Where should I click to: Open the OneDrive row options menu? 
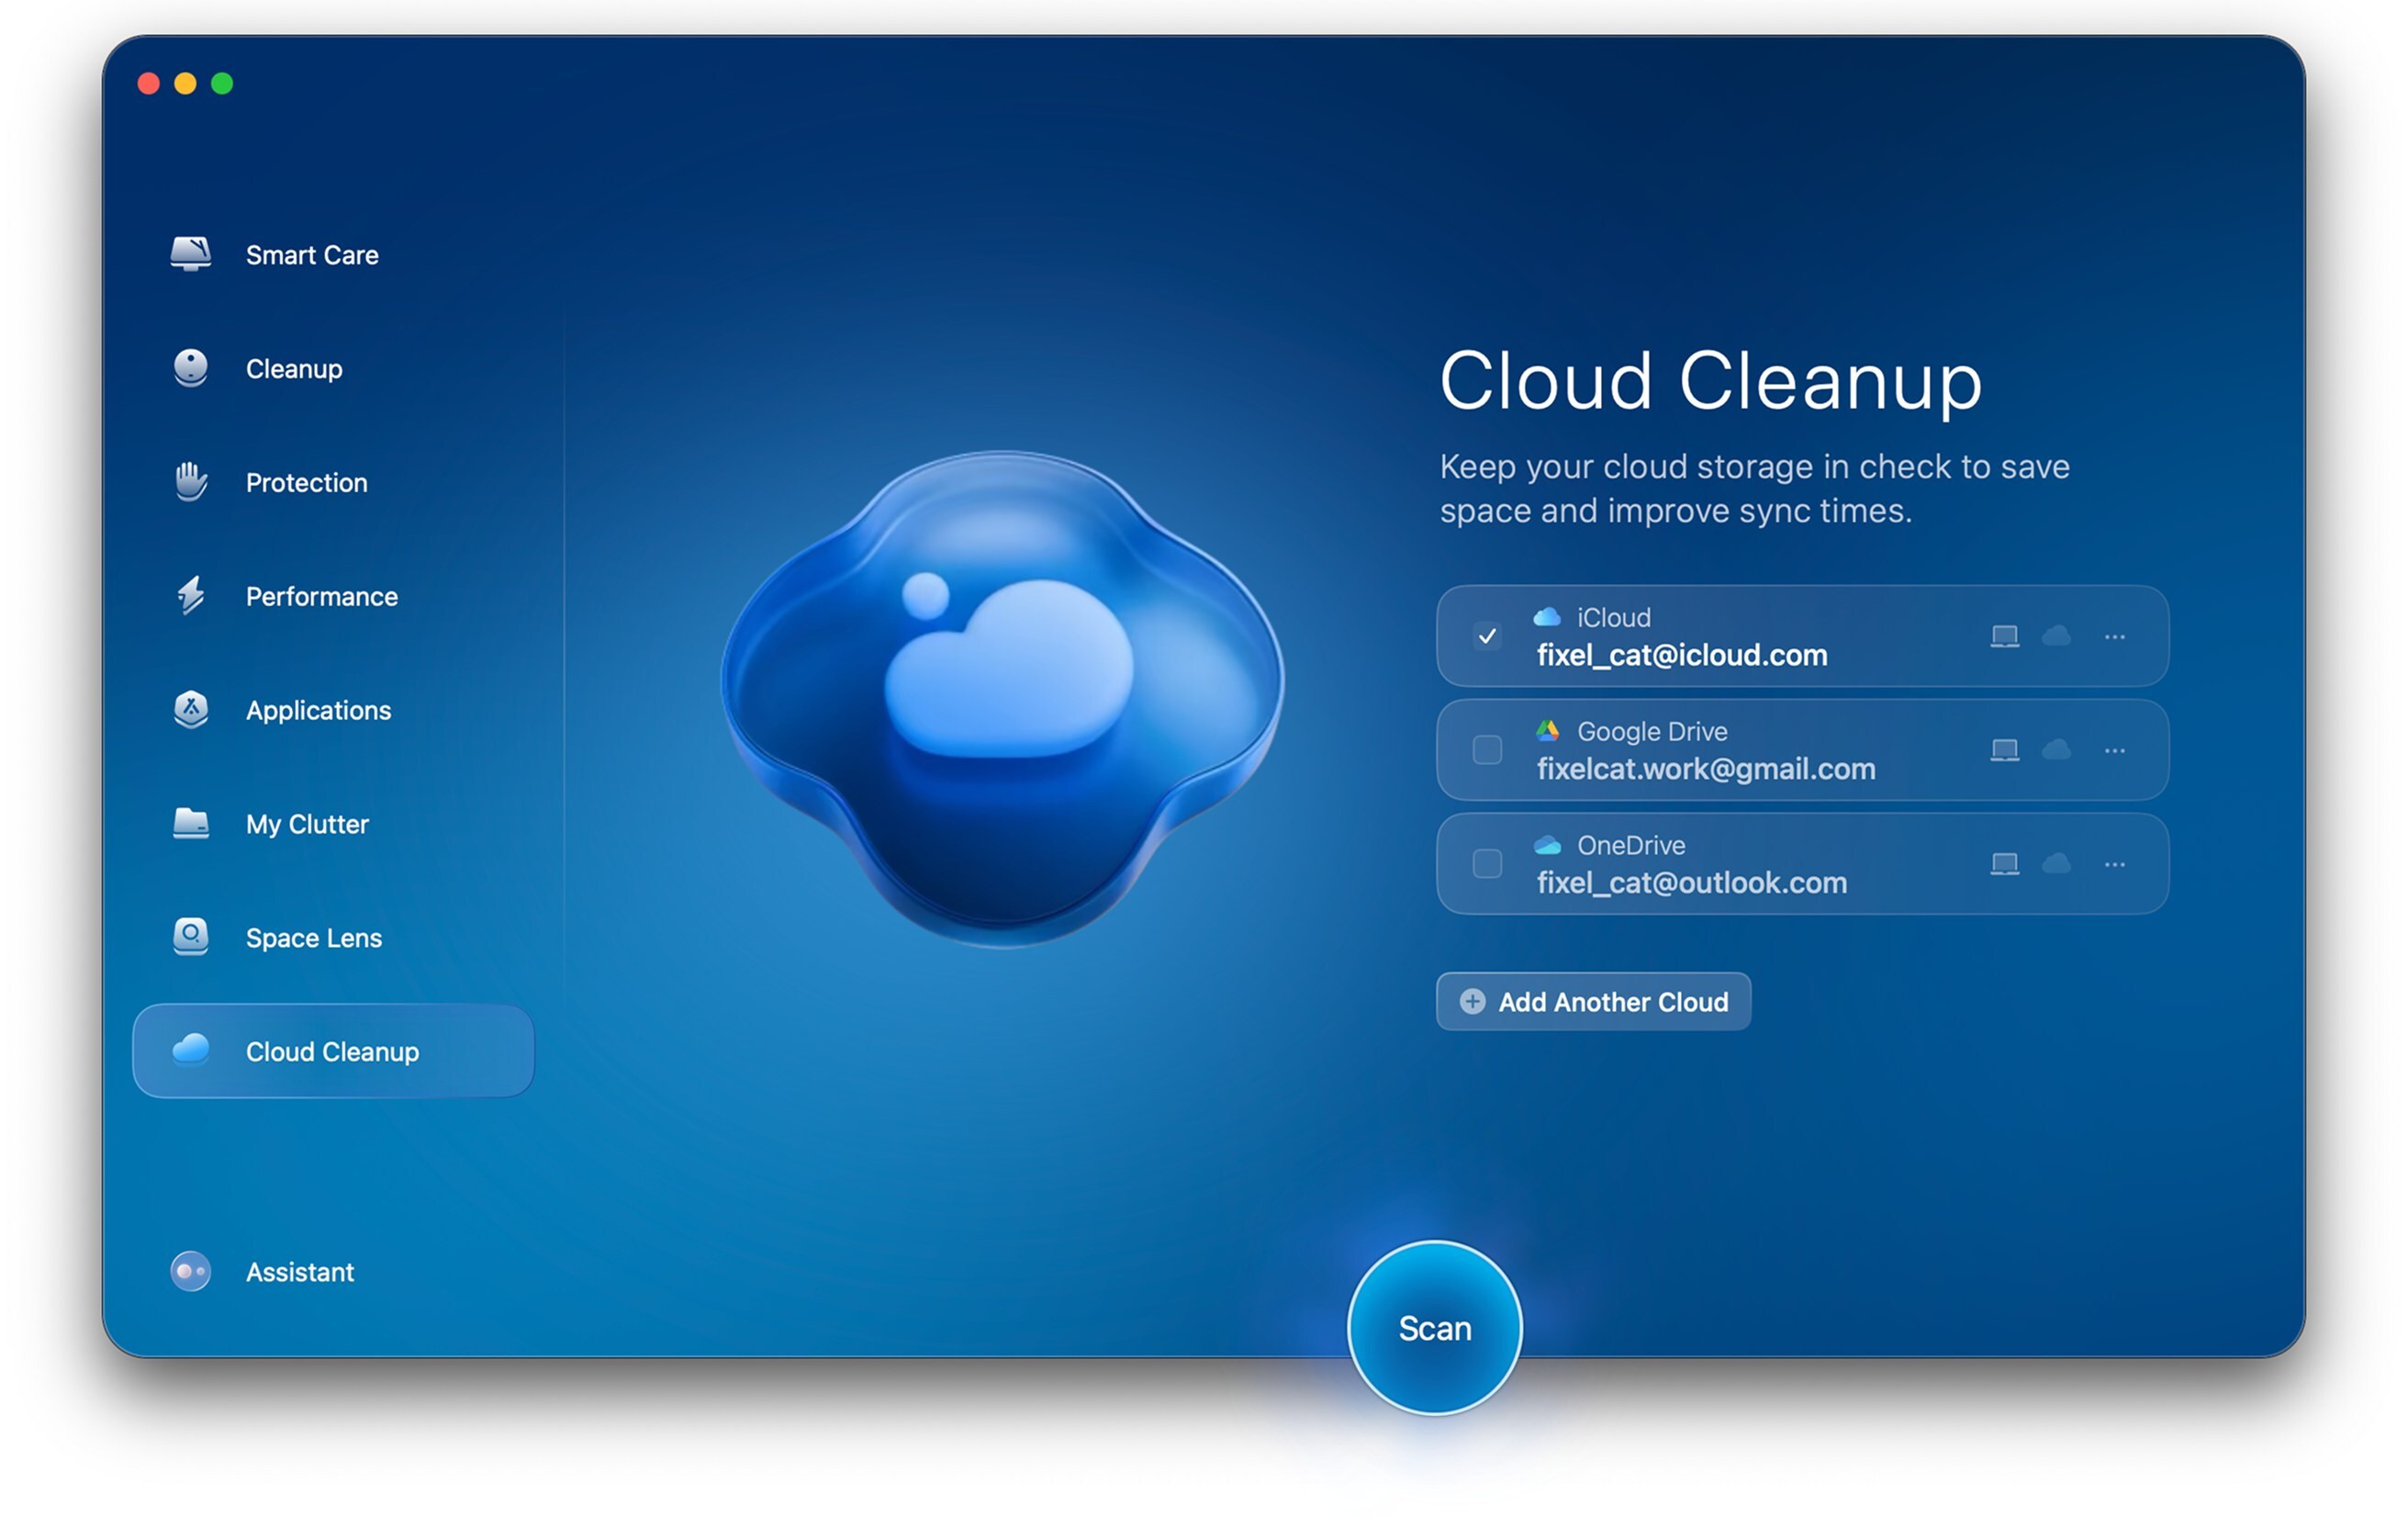tap(2116, 864)
